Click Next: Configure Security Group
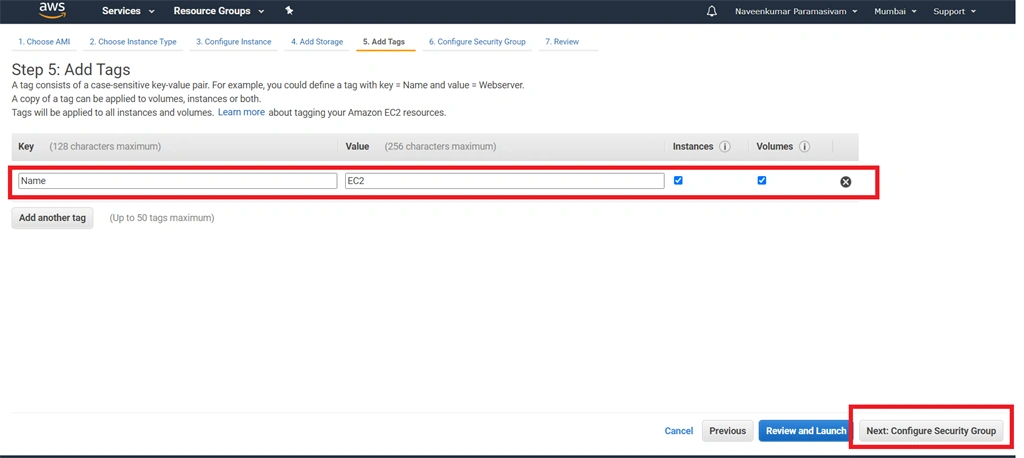Viewport: 1024px width, 458px height. coord(931,431)
